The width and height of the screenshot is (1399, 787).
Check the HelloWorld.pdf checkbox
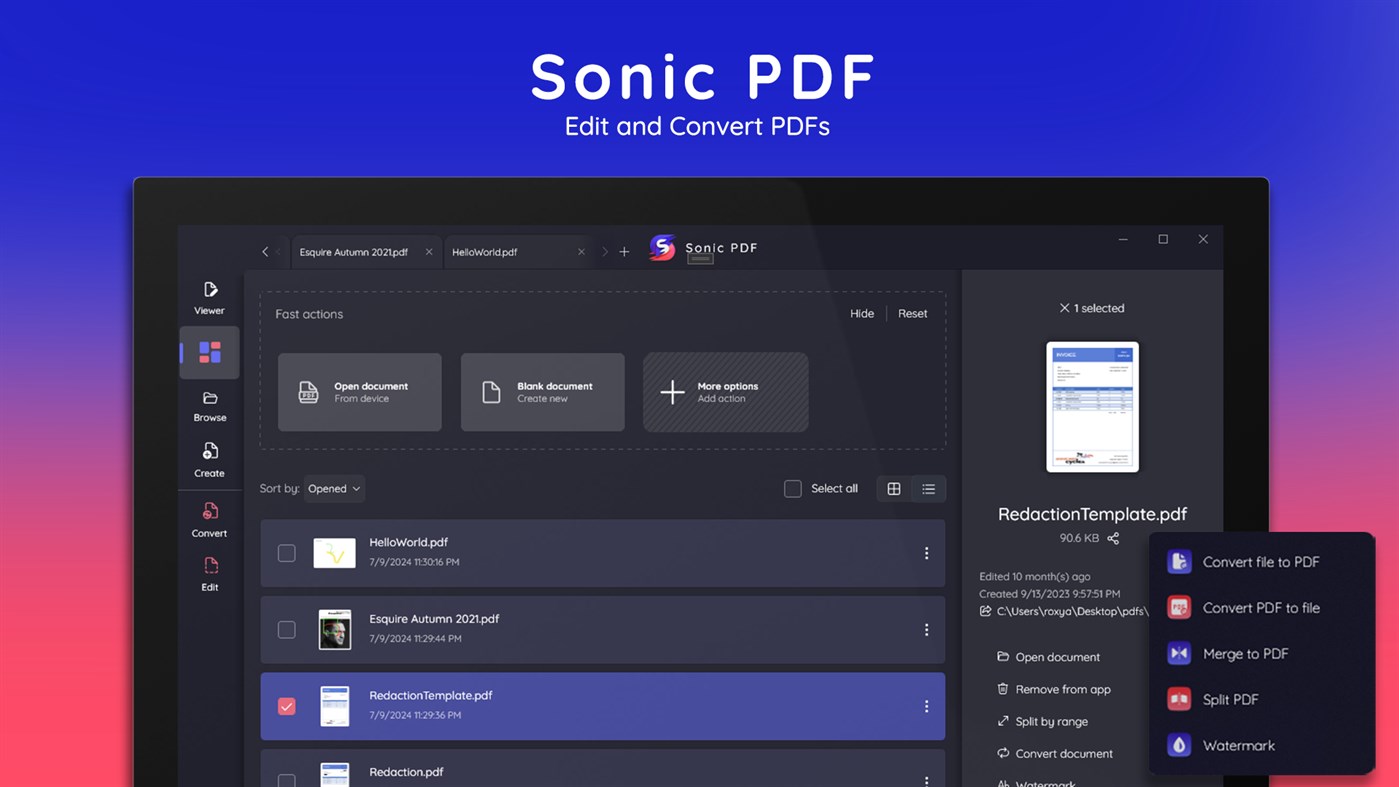(286, 552)
